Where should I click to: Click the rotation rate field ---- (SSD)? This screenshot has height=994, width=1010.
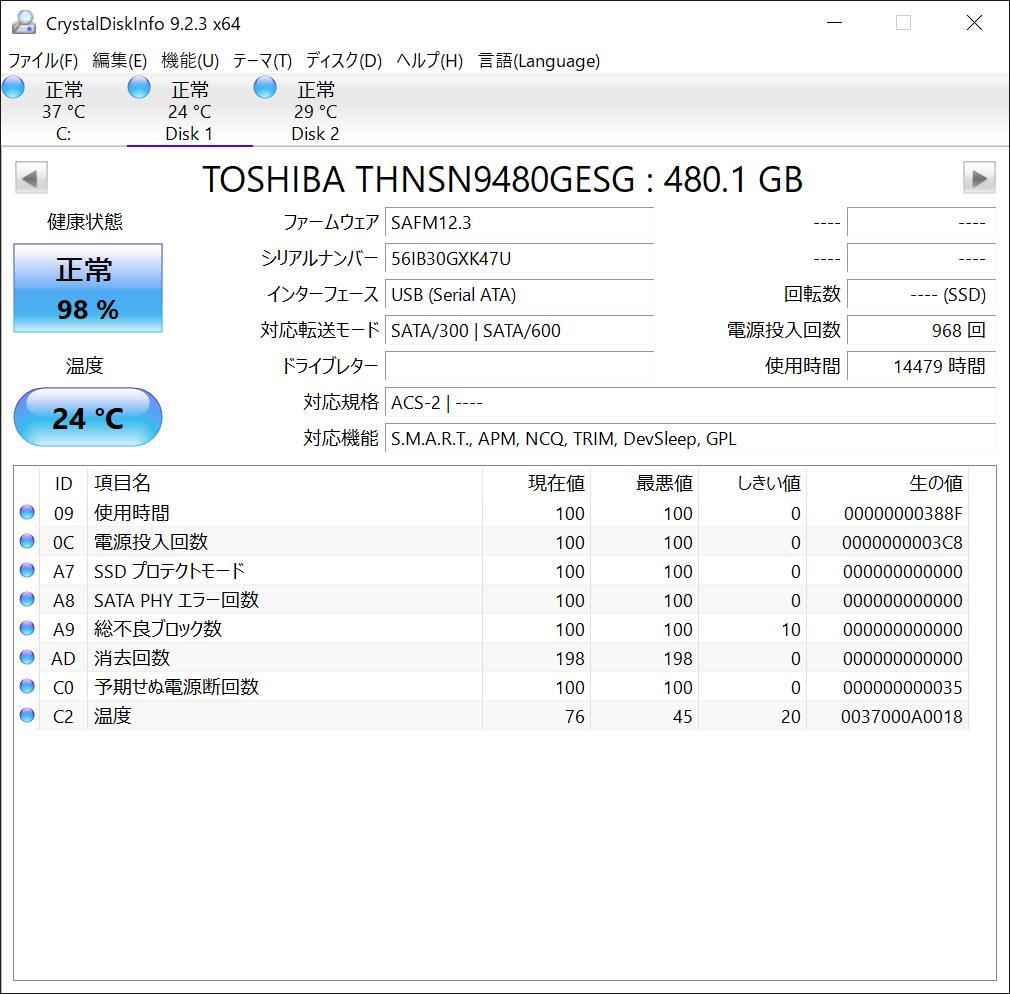[x=922, y=294]
